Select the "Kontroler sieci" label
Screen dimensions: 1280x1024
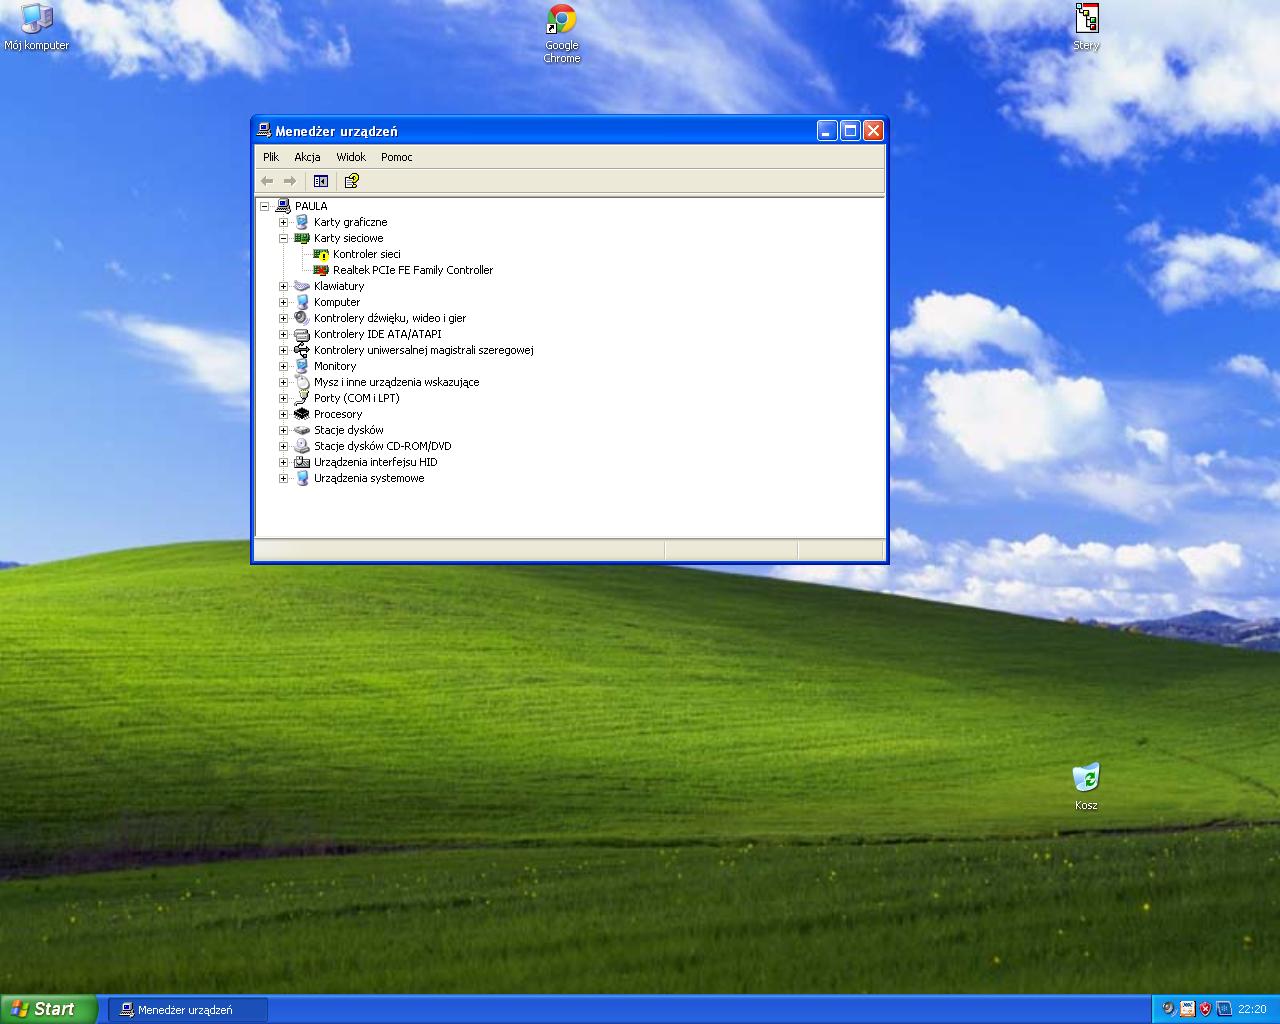(x=367, y=254)
